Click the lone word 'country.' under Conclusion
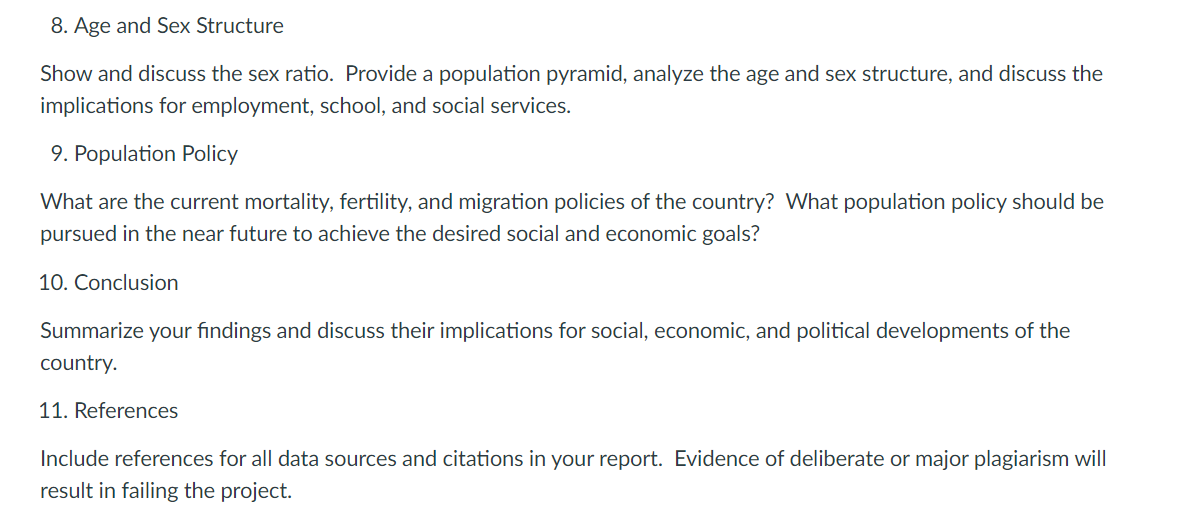The image size is (1200, 525). 78,363
